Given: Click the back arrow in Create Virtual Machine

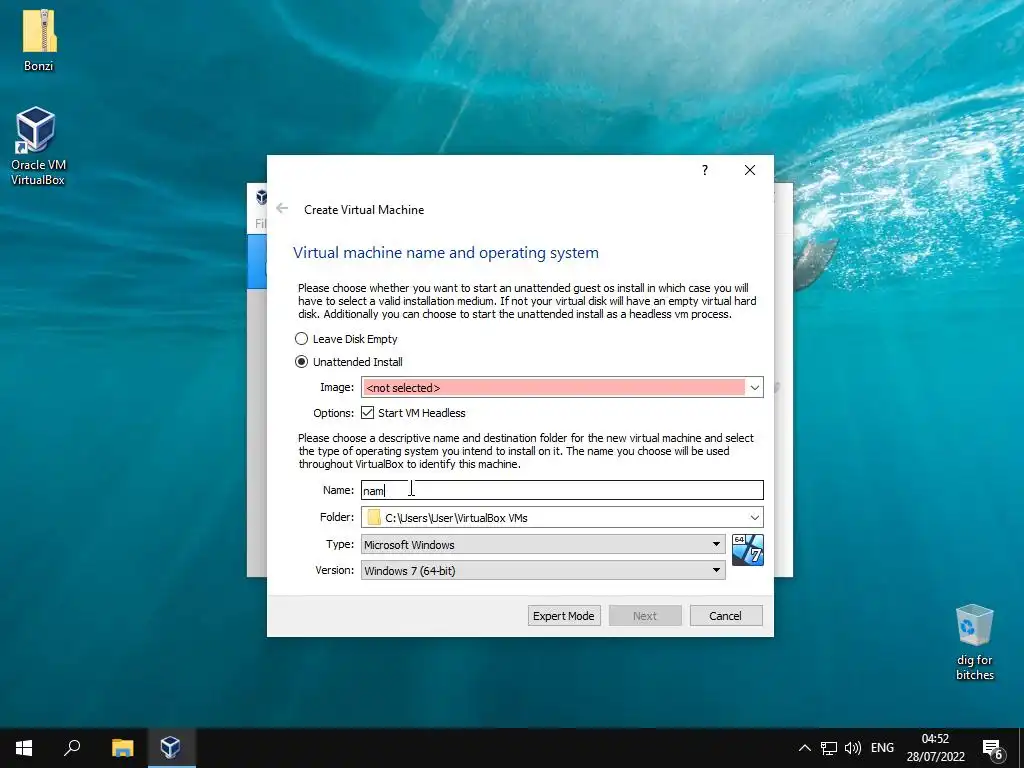Looking at the screenshot, I should (x=282, y=208).
